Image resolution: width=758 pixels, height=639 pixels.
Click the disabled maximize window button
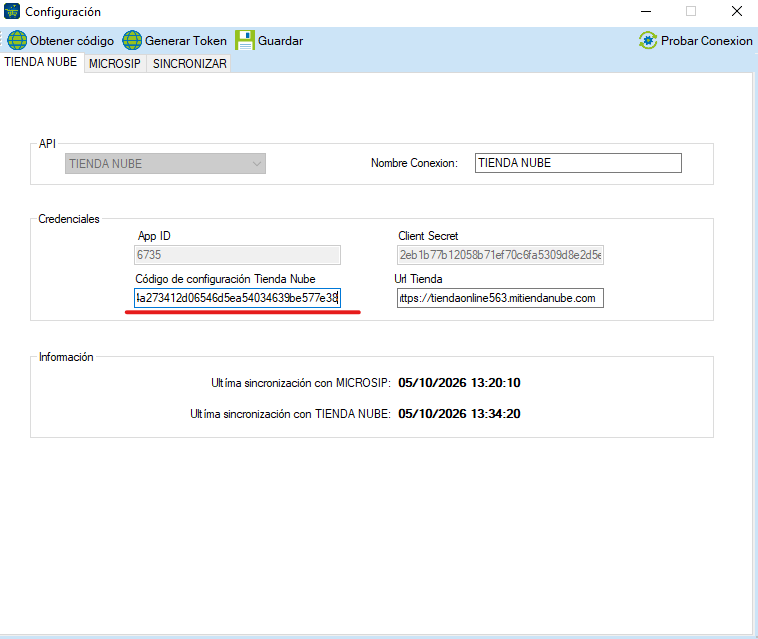point(691,11)
